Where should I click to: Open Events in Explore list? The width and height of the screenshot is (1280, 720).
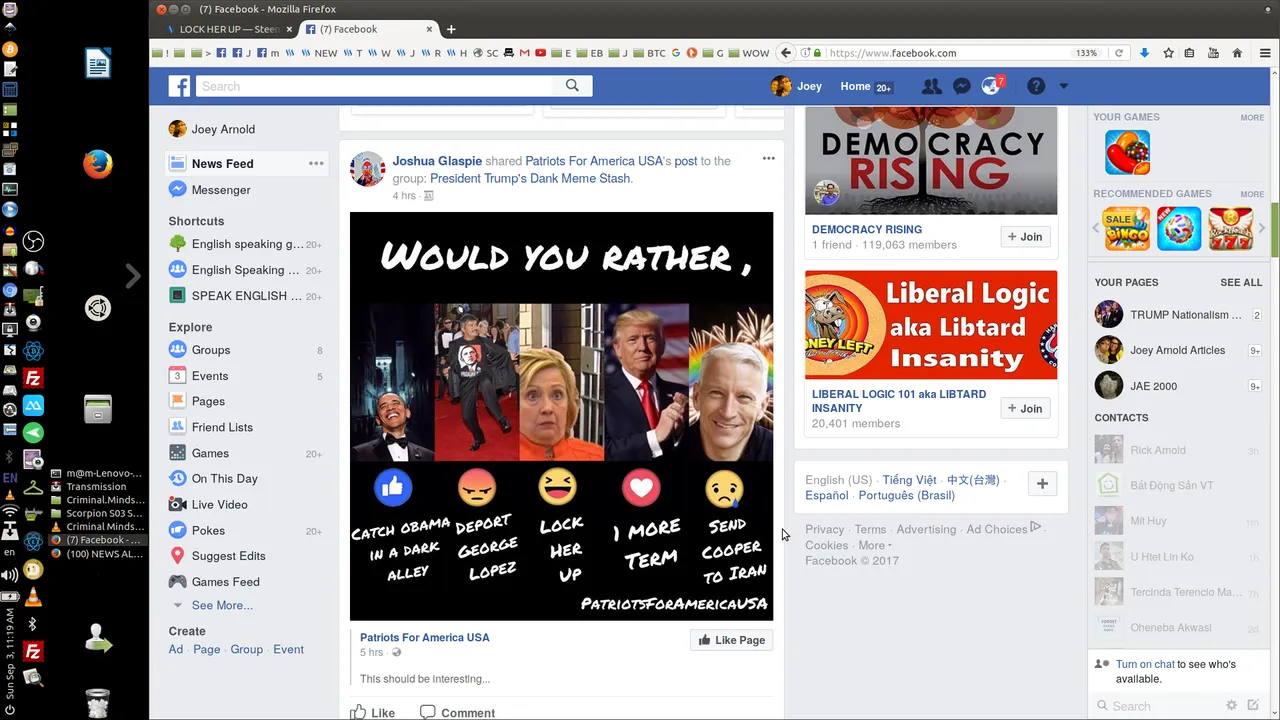coord(210,376)
